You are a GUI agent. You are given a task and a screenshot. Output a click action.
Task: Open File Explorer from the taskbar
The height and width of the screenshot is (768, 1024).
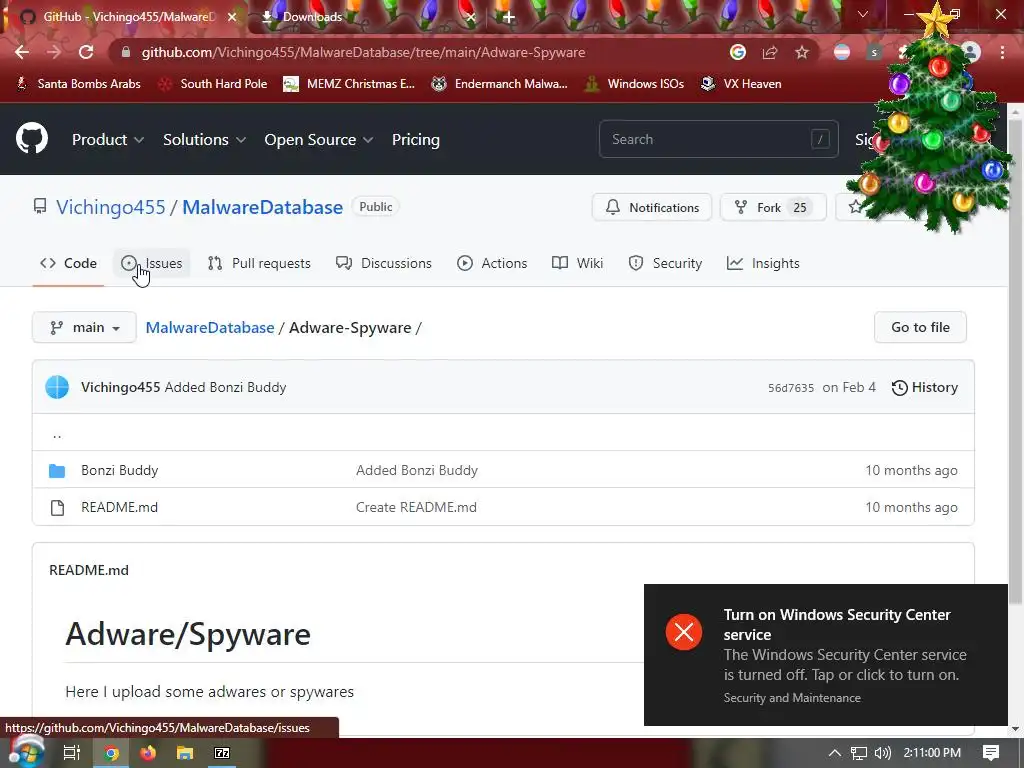point(185,753)
